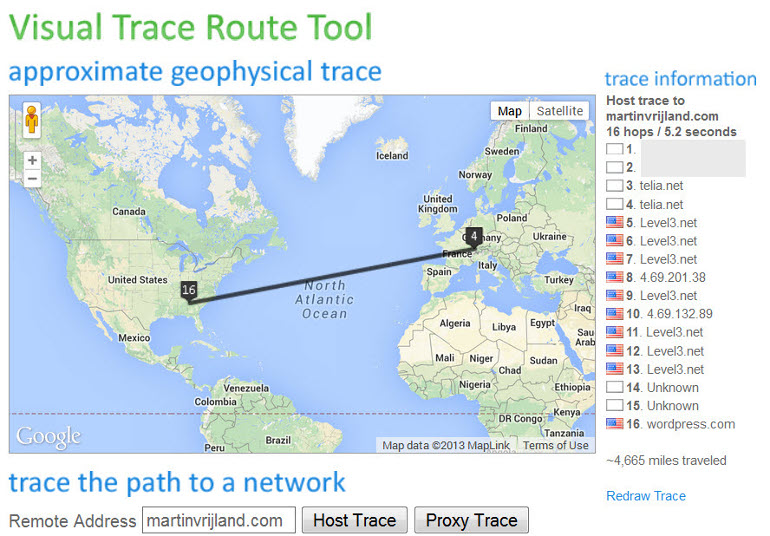The image size is (770, 536).
Task: Zoom in the map with plus button
Action: (x=32, y=160)
